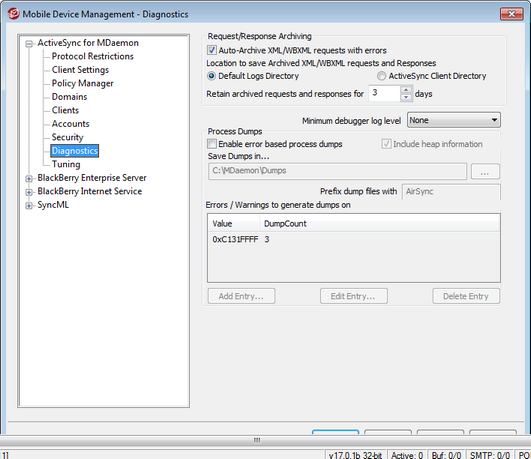
Task: Enable error based process dumps checkbox
Action: pos(212,144)
